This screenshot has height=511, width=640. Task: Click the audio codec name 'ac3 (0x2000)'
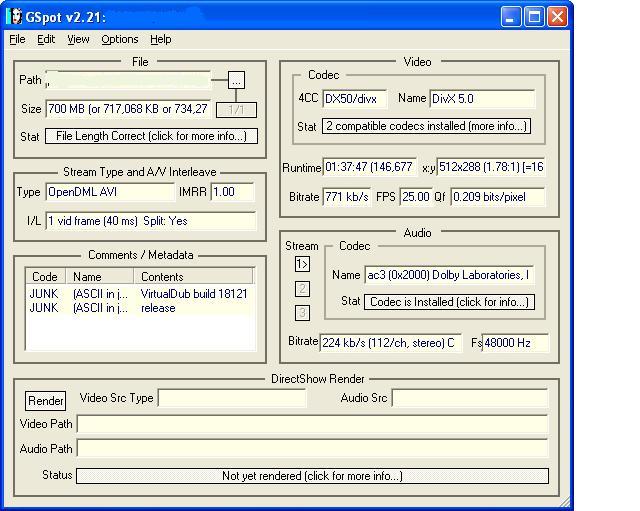tap(449, 275)
